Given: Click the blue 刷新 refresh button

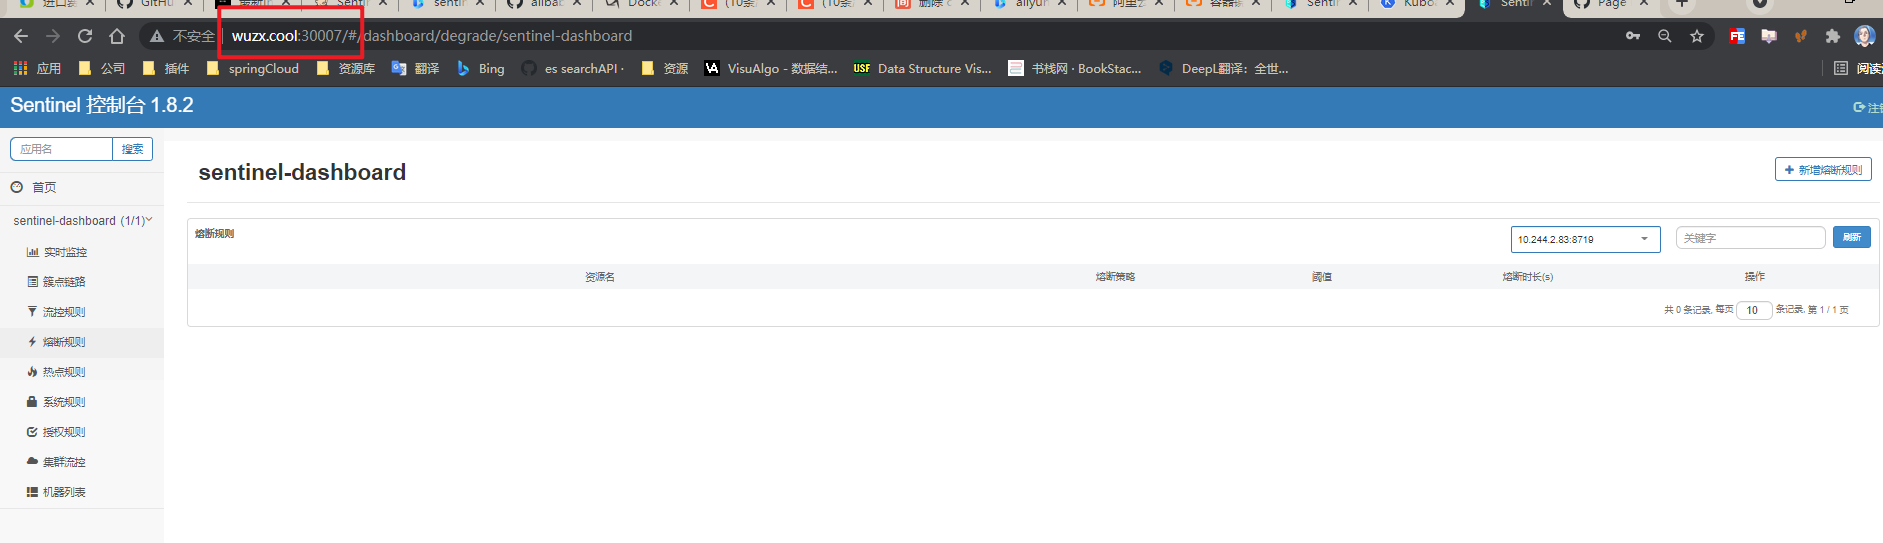Looking at the screenshot, I should tap(1852, 237).
